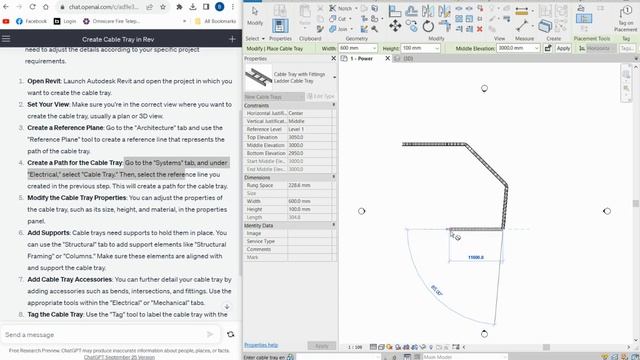Click the red Delete X icon in Modify panel
This screenshot has width=640, height=360.
pyautogui.click(x=480, y=29)
